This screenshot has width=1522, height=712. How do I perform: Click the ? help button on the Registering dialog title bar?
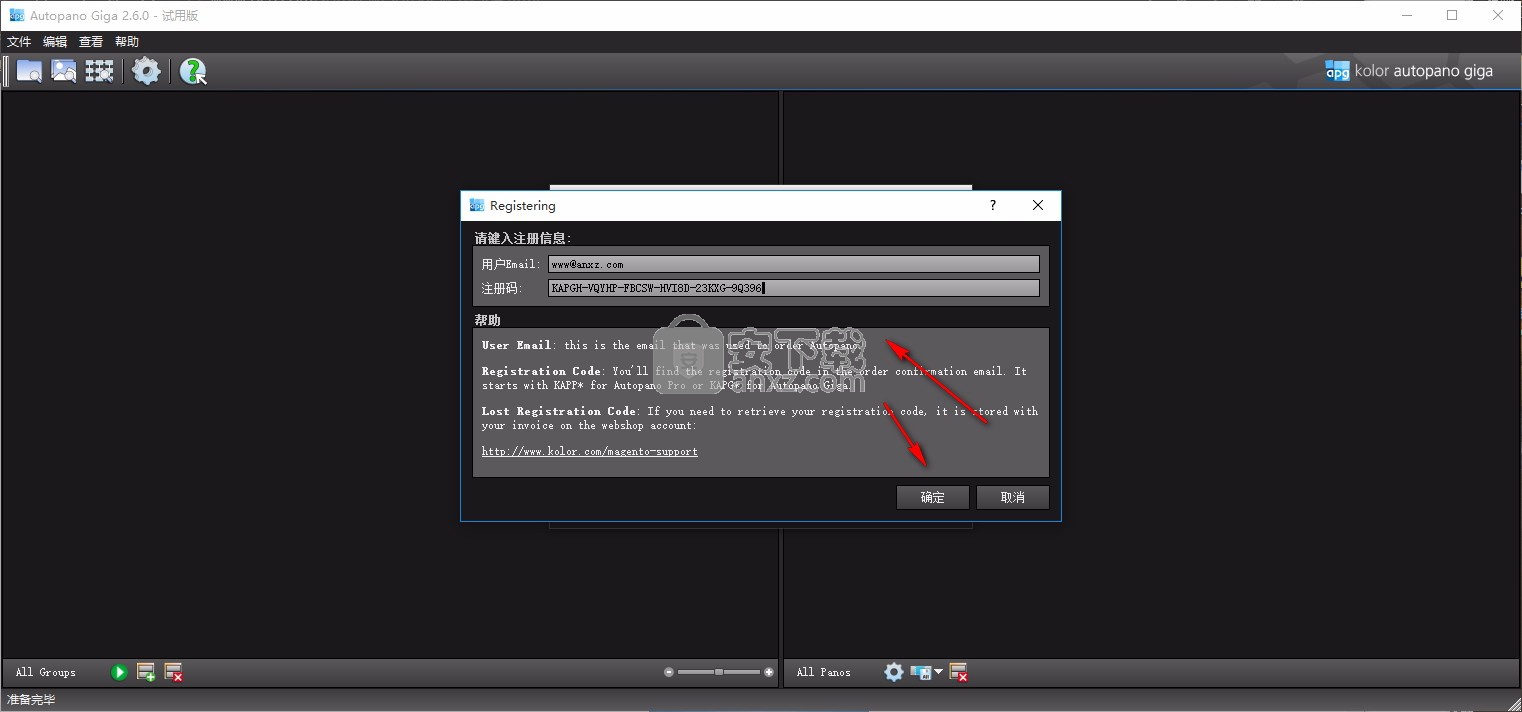click(x=993, y=205)
